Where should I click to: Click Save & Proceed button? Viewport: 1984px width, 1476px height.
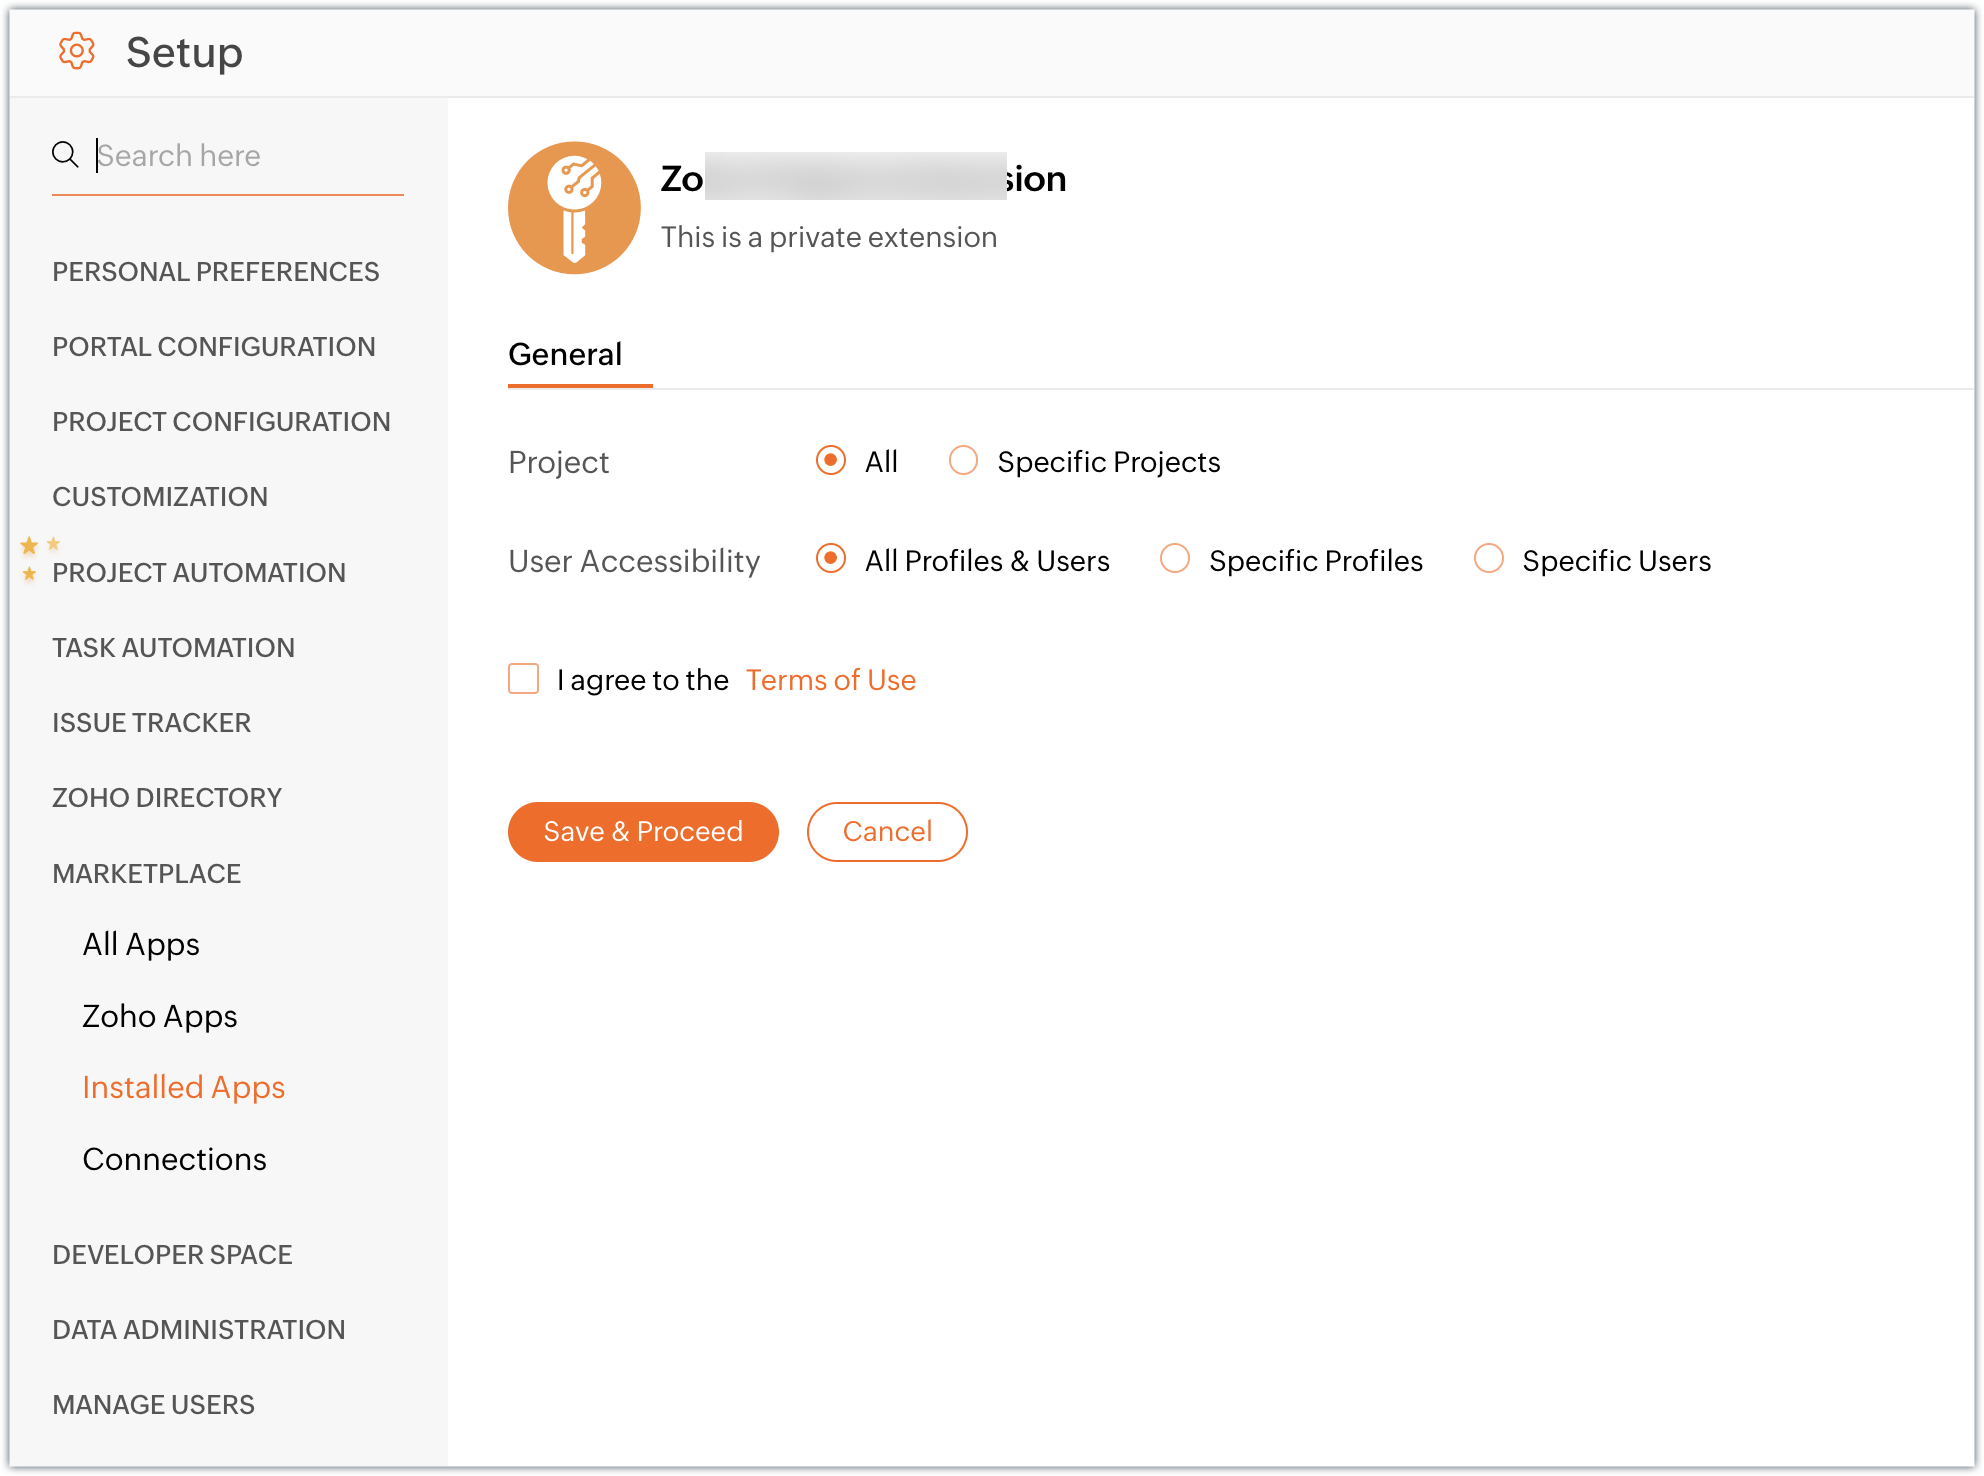[643, 832]
